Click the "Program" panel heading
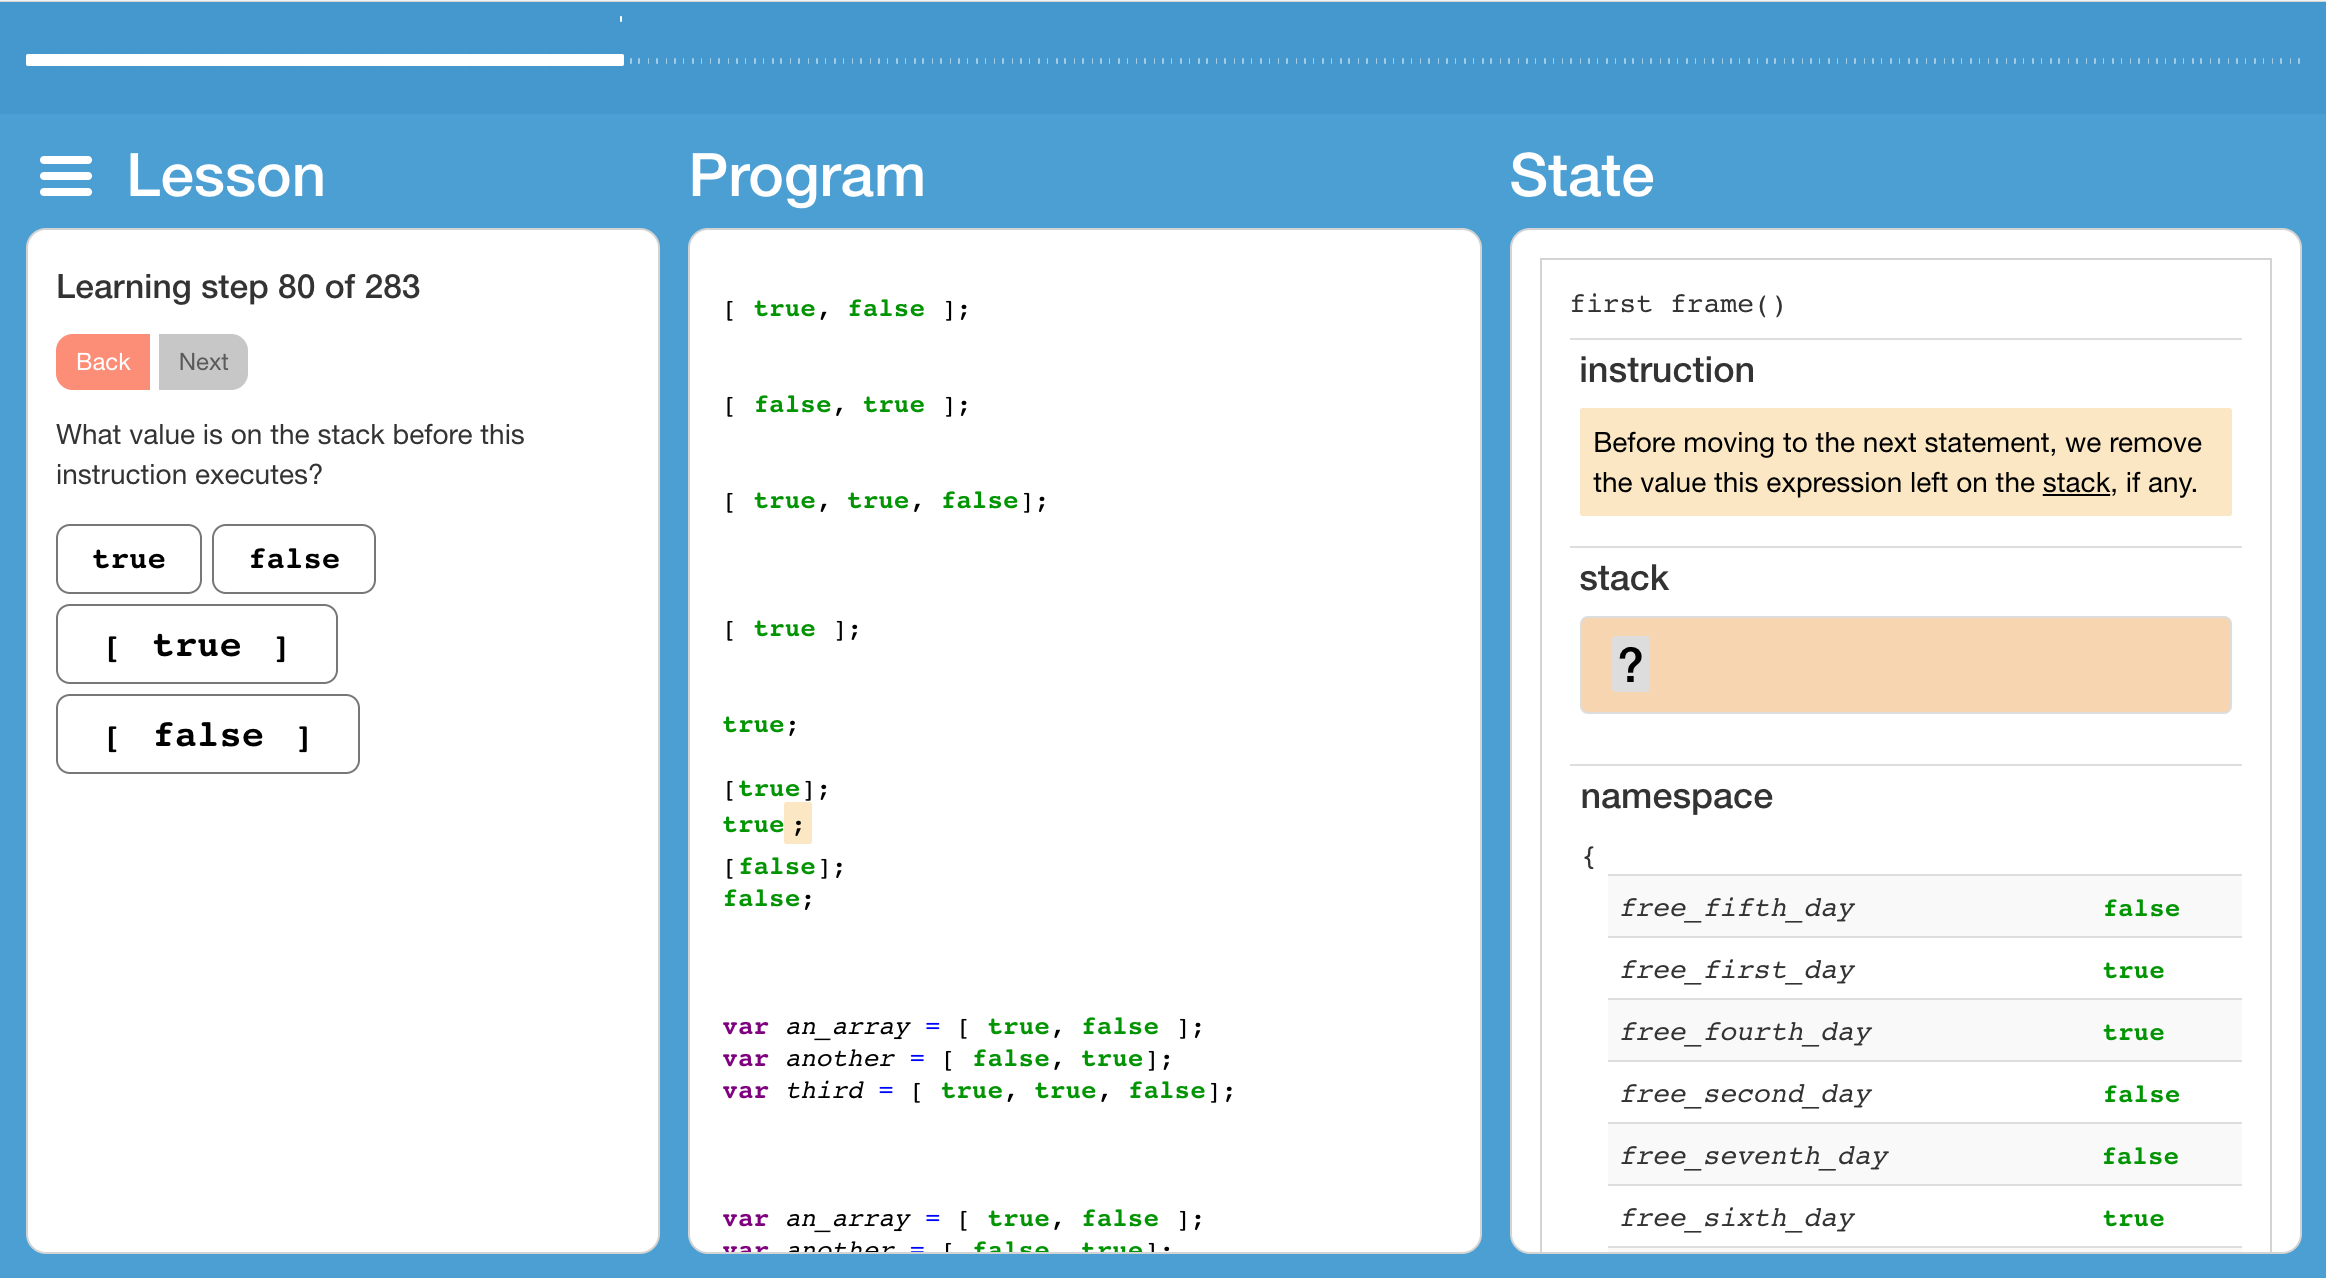2326x1278 pixels. click(x=807, y=177)
